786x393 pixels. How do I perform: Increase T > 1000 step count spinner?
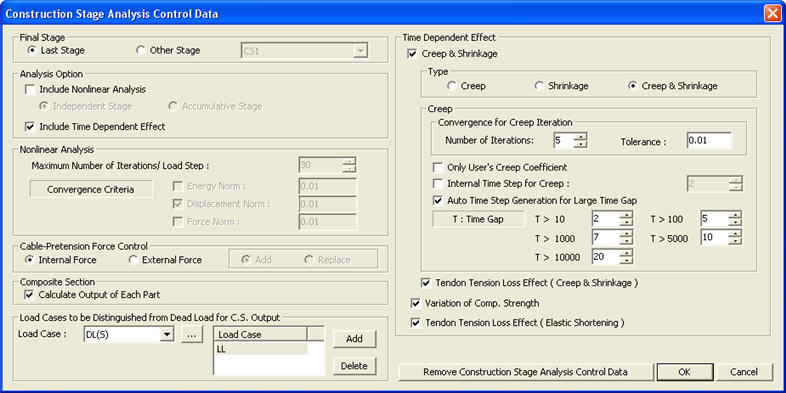coord(626,233)
